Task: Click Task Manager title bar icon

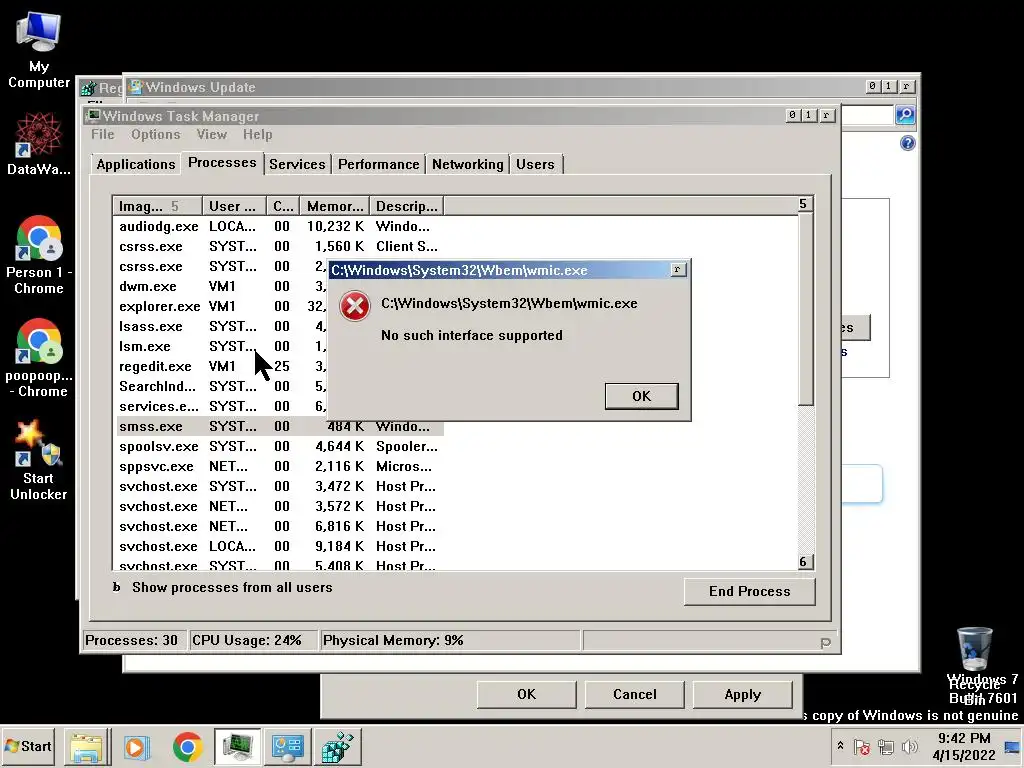Action: [93, 116]
